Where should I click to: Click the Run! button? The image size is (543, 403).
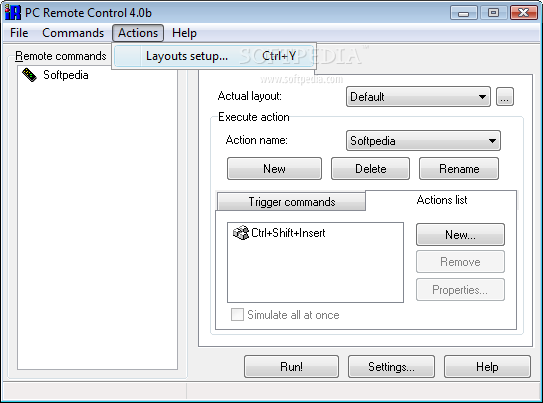291,366
